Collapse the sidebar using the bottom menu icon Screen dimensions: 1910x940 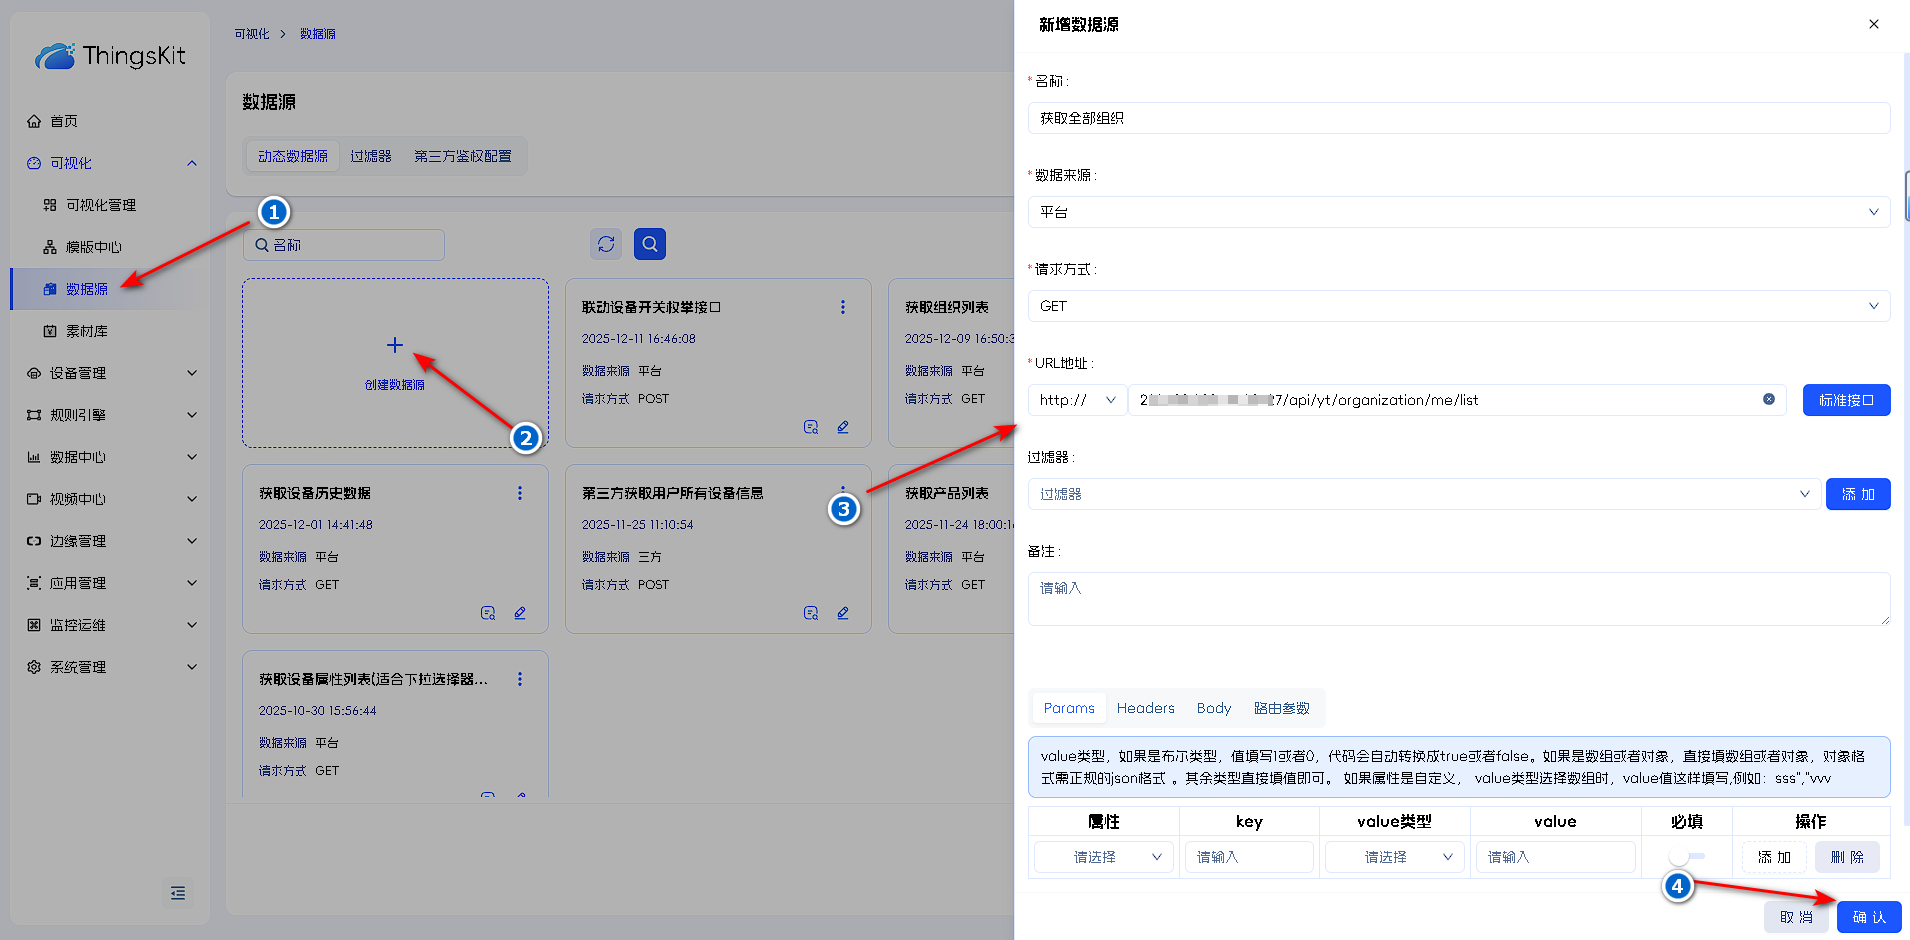178,893
